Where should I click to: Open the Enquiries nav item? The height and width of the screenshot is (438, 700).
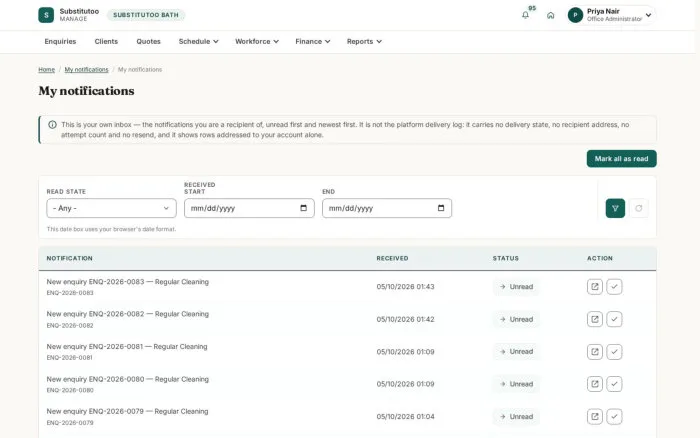[60, 42]
